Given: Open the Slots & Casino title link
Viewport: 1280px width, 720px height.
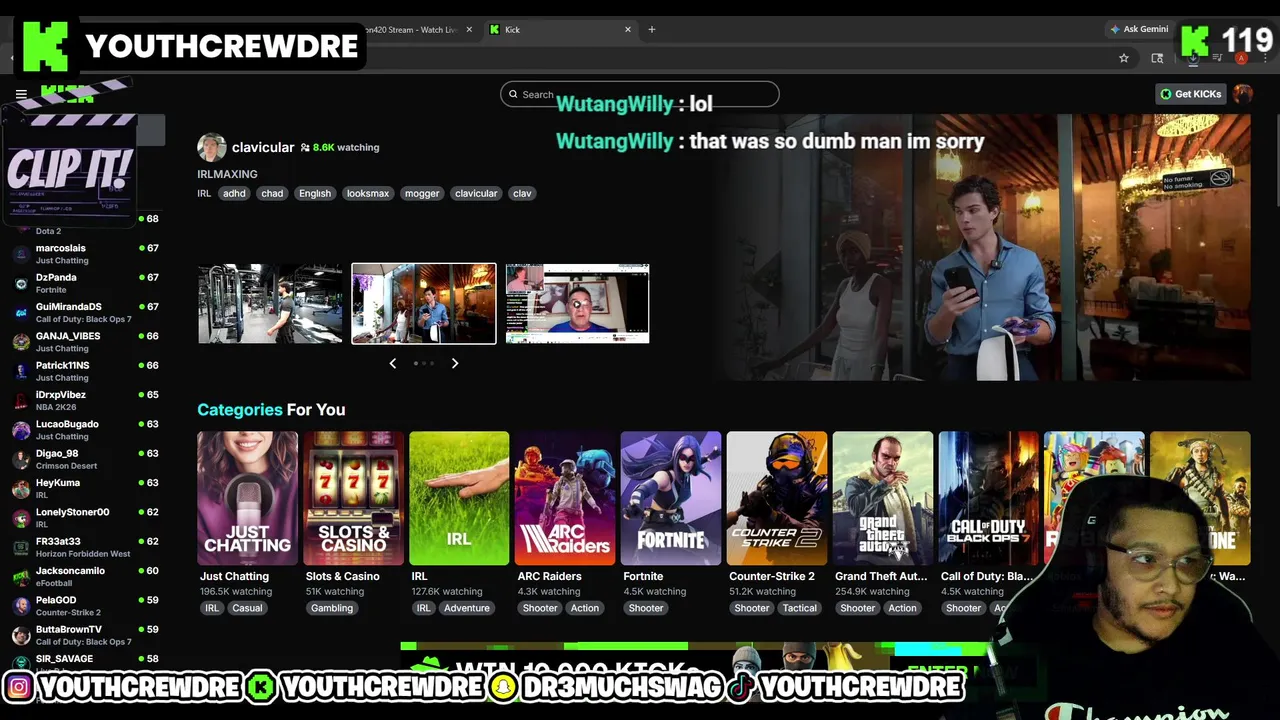Looking at the screenshot, I should (342, 576).
